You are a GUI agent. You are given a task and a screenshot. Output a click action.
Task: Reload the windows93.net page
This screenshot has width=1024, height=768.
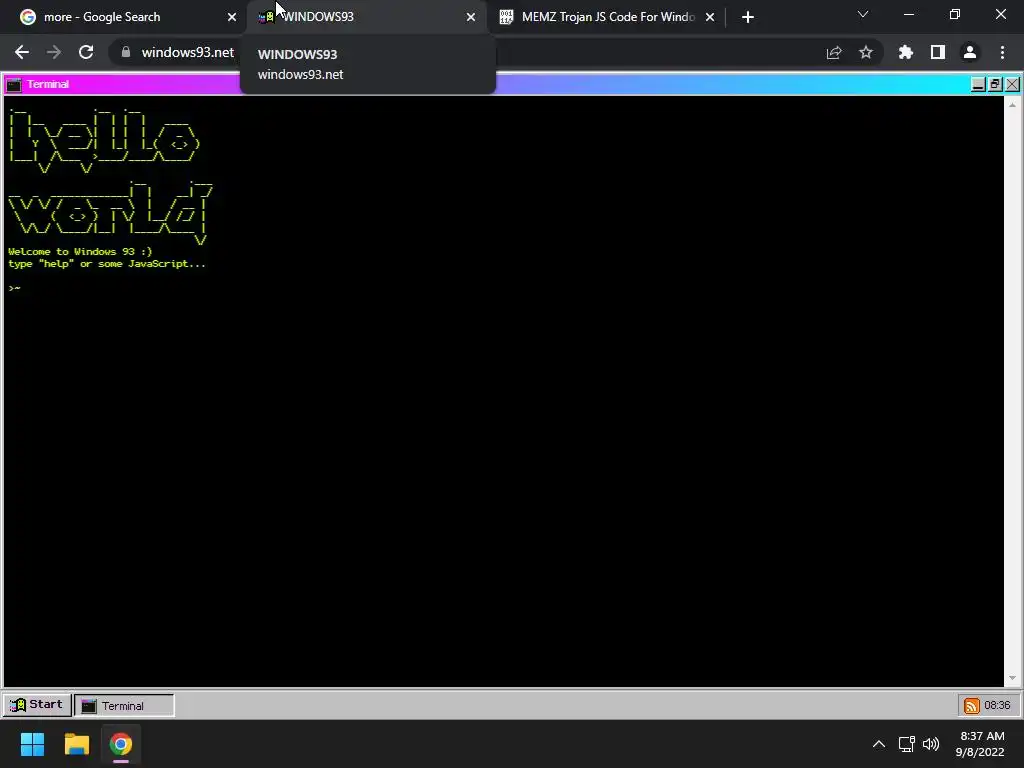tap(86, 52)
